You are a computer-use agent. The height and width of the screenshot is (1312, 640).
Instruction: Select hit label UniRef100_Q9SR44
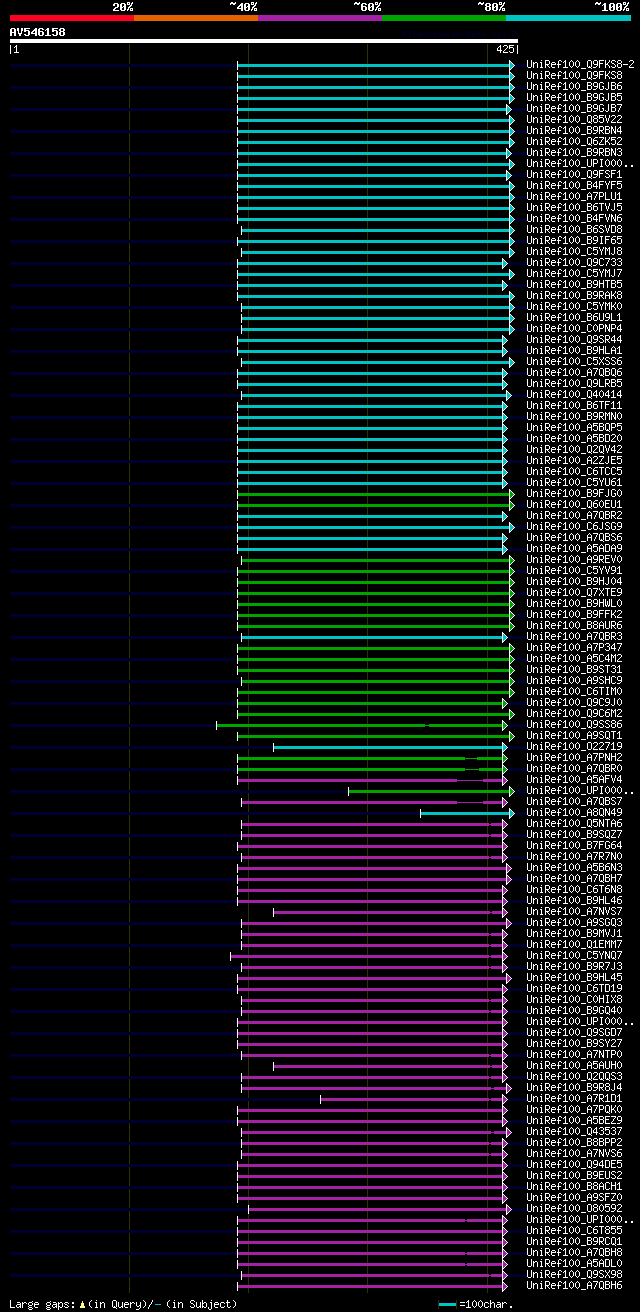tap(575, 339)
